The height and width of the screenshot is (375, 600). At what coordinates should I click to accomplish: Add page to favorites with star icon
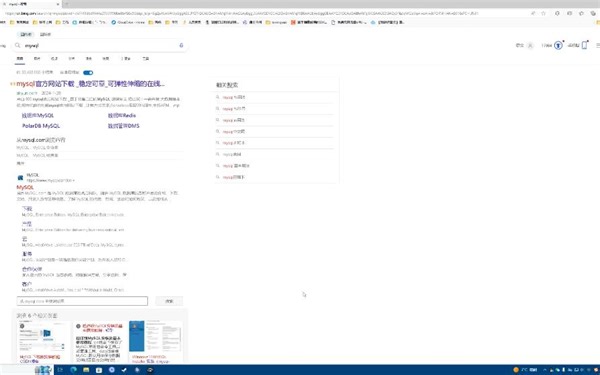pyautogui.click(x=543, y=13)
